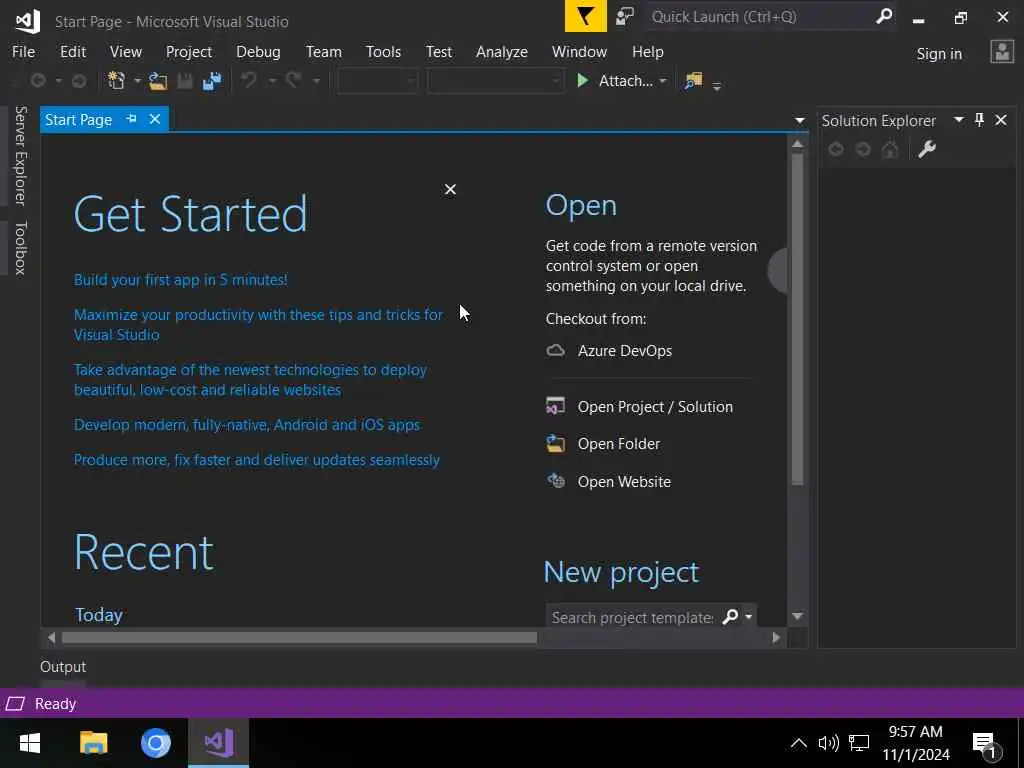Click the Open Project / Solution link
This screenshot has width=1024, height=768.
pyautogui.click(x=655, y=406)
